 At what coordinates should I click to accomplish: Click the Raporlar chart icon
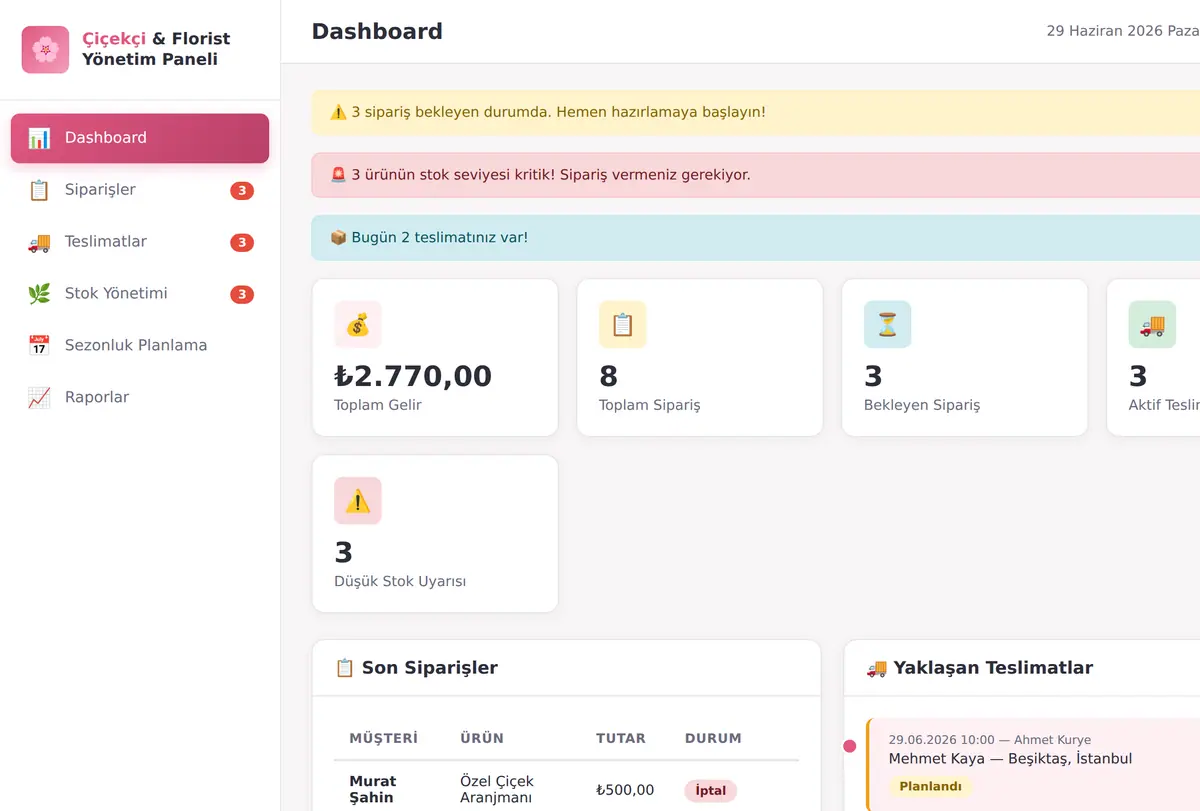click(39, 398)
